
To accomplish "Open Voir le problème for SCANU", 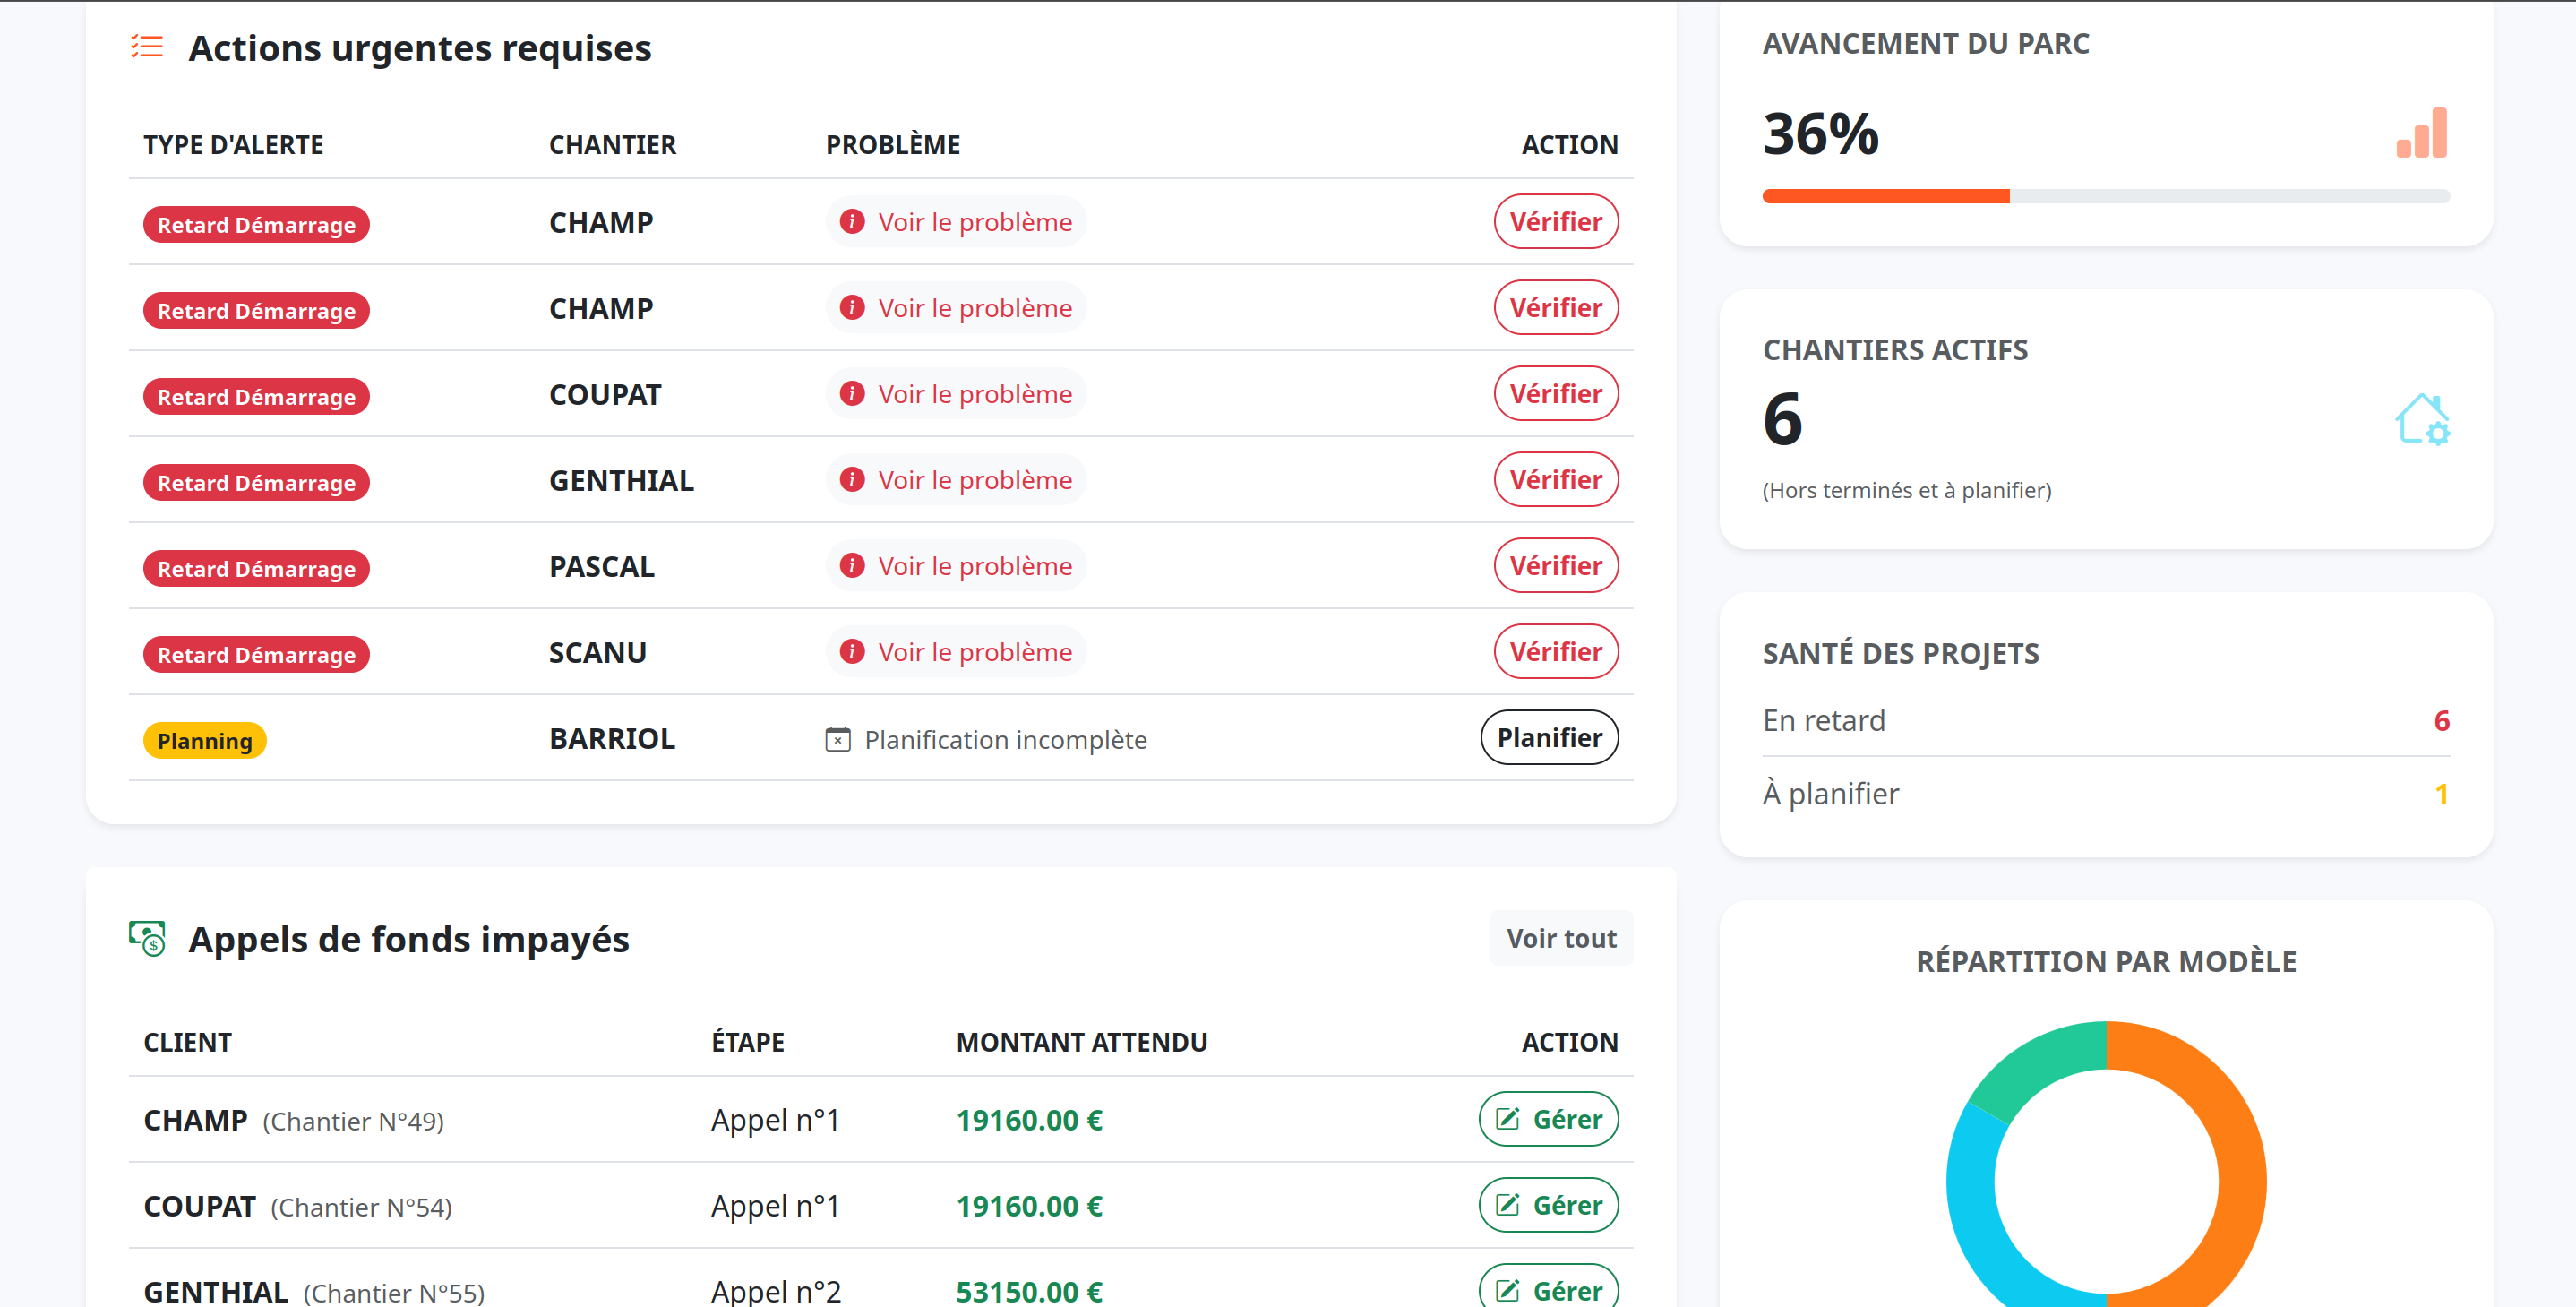I will pos(956,652).
